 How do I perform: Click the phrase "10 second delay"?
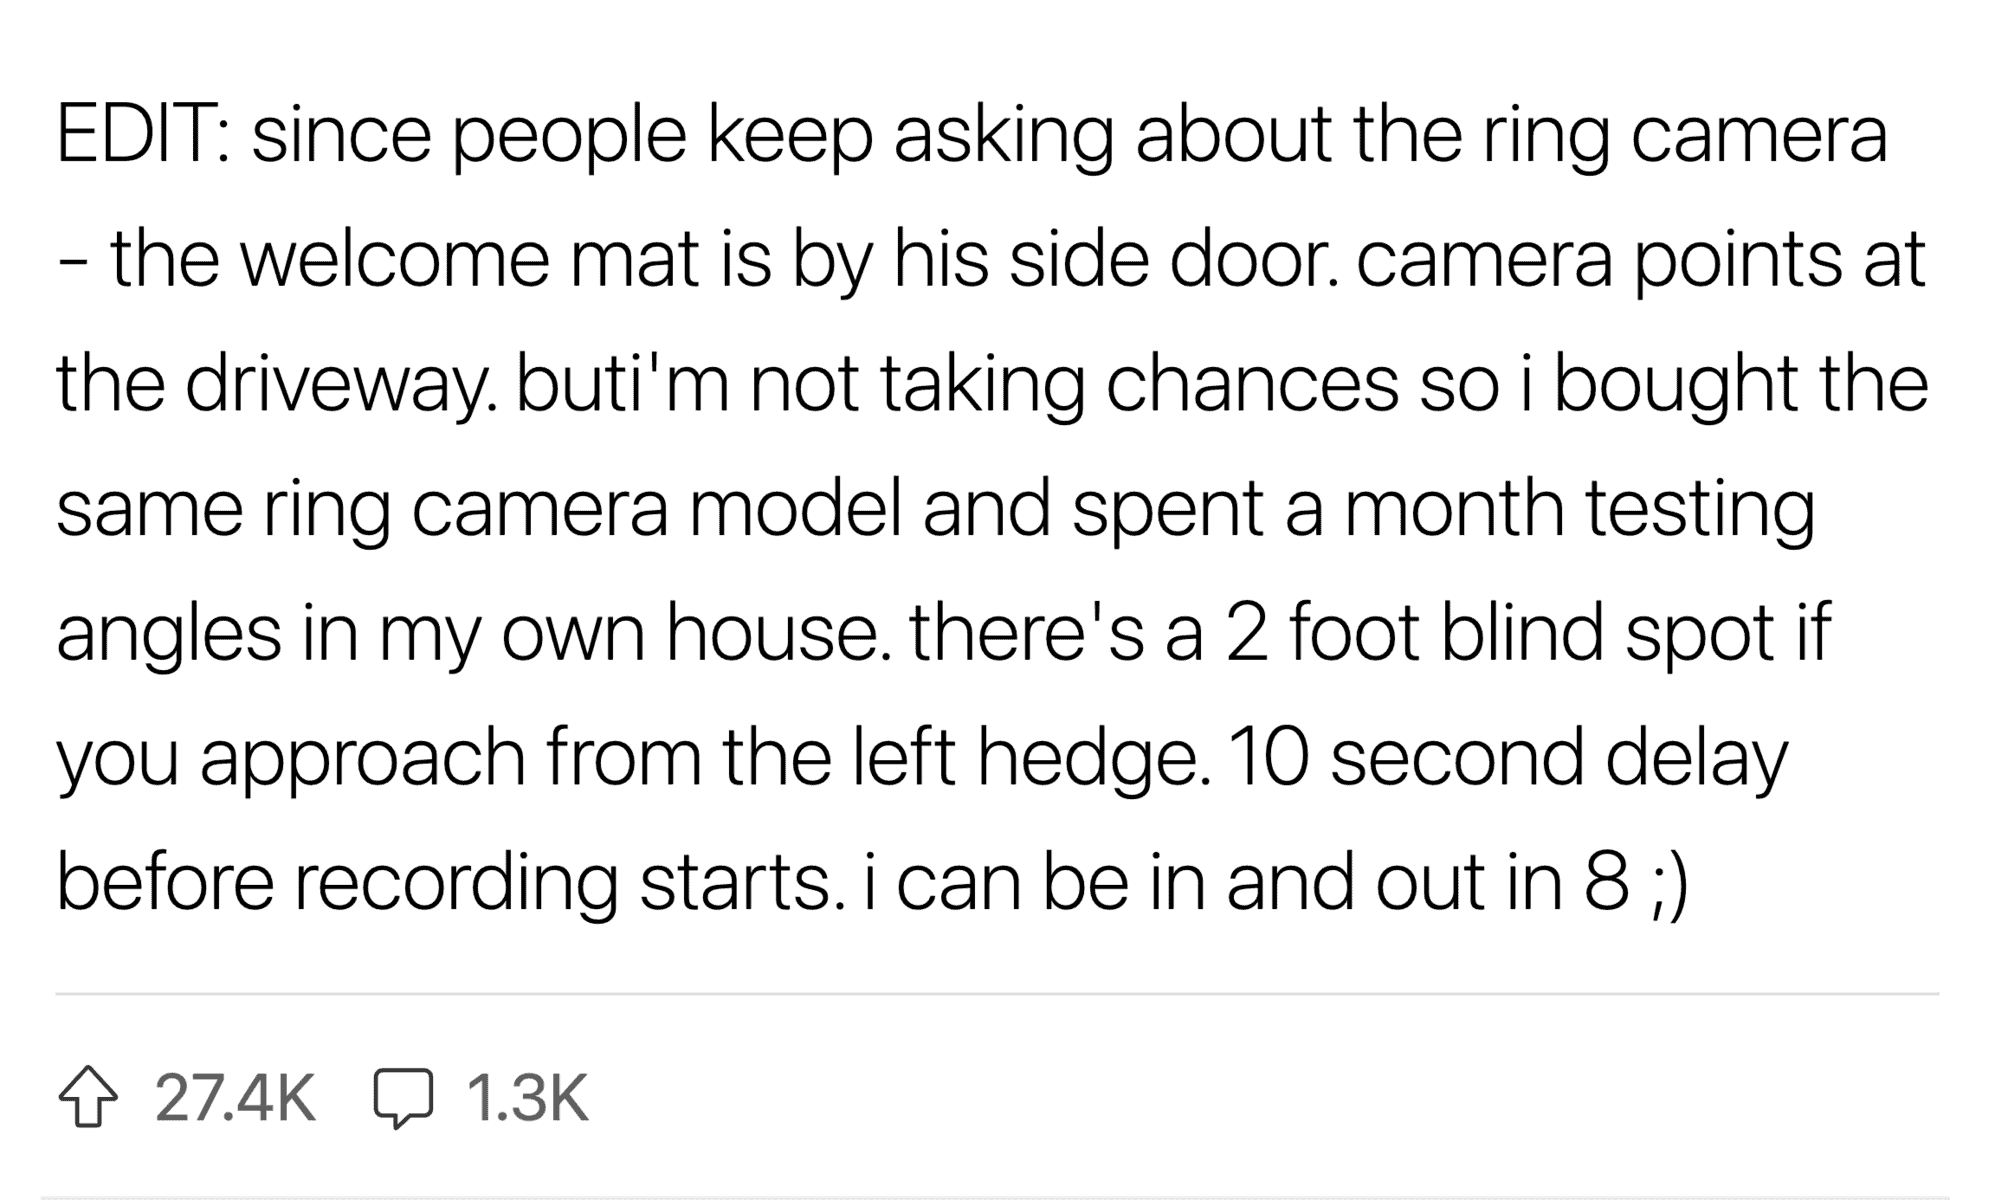click(1507, 758)
